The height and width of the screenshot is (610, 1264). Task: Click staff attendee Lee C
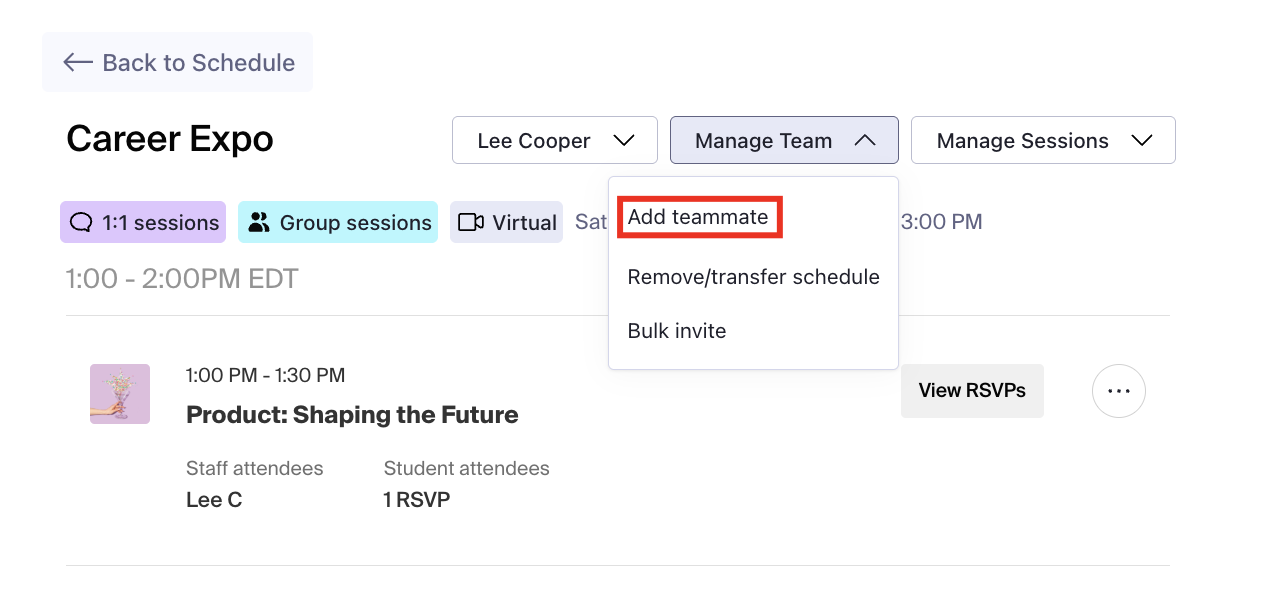click(x=214, y=500)
